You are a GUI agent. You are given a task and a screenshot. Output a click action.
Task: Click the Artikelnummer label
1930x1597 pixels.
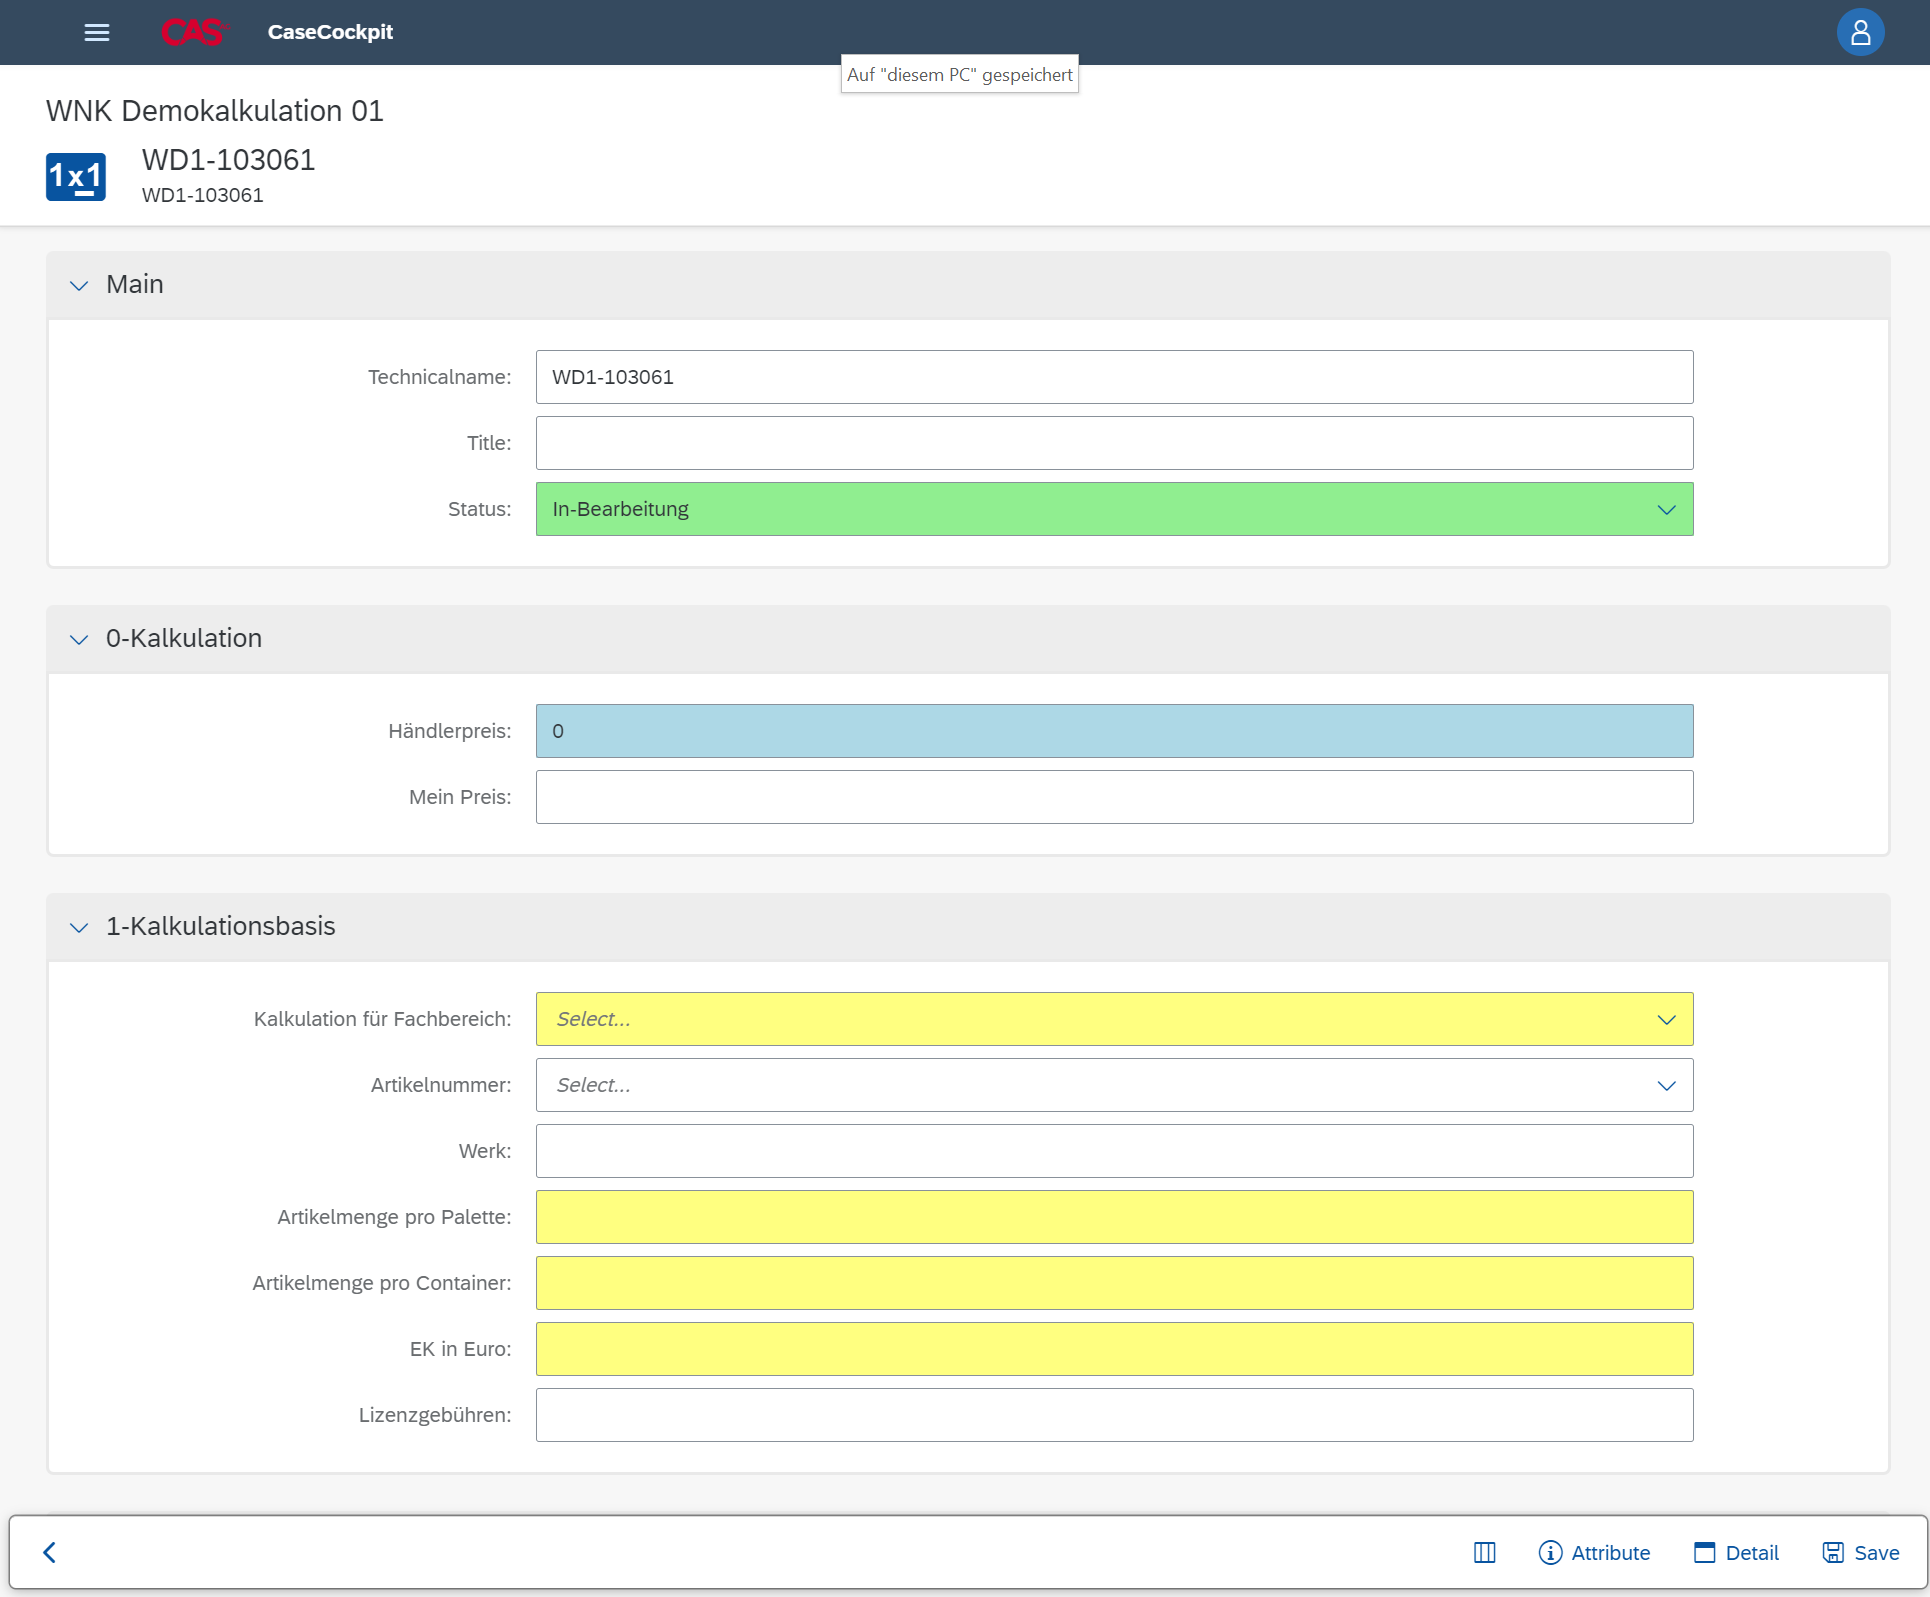click(x=441, y=1085)
